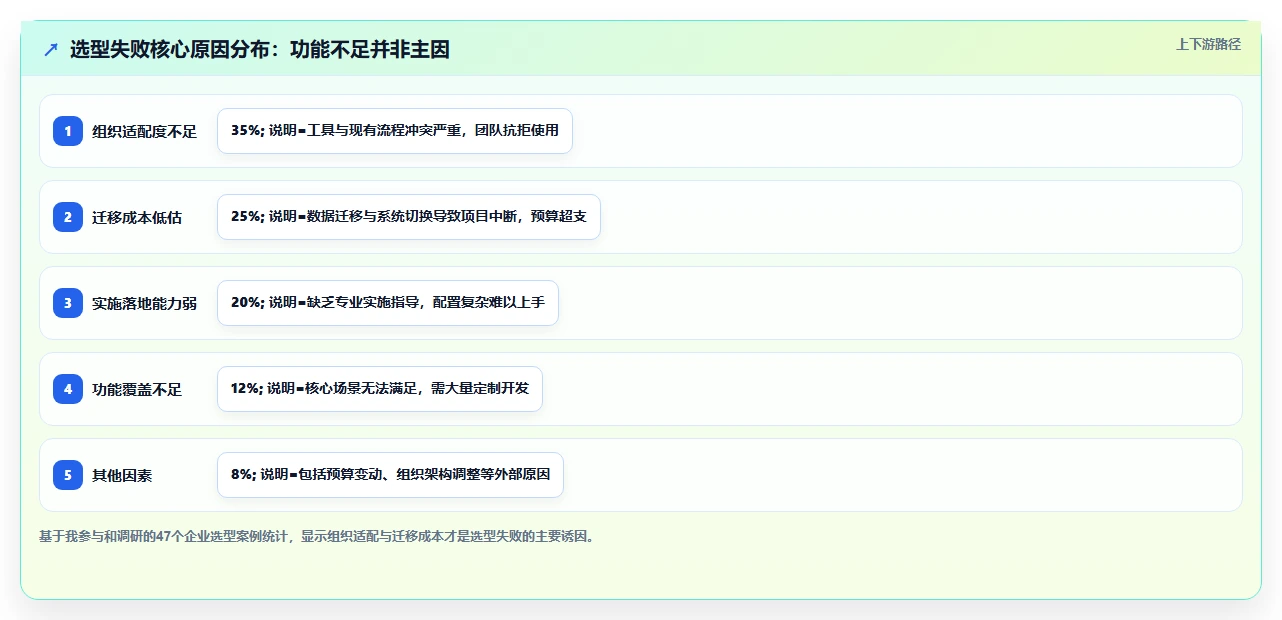Viewport: 1282px width, 620px height.
Task: Click the 20% 缺乏专业实施指导 description box
Action: [x=388, y=303]
